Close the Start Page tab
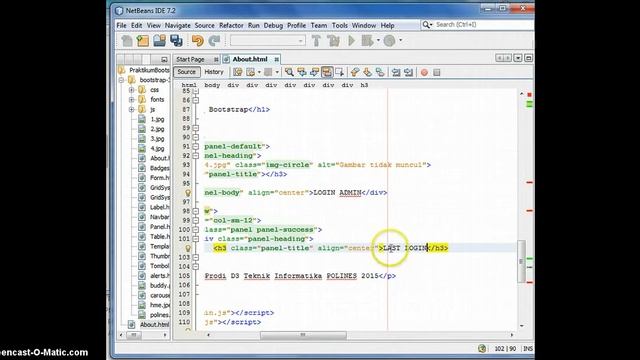The width and height of the screenshot is (640, 360). pyautogui.click(x=216, y=60)
